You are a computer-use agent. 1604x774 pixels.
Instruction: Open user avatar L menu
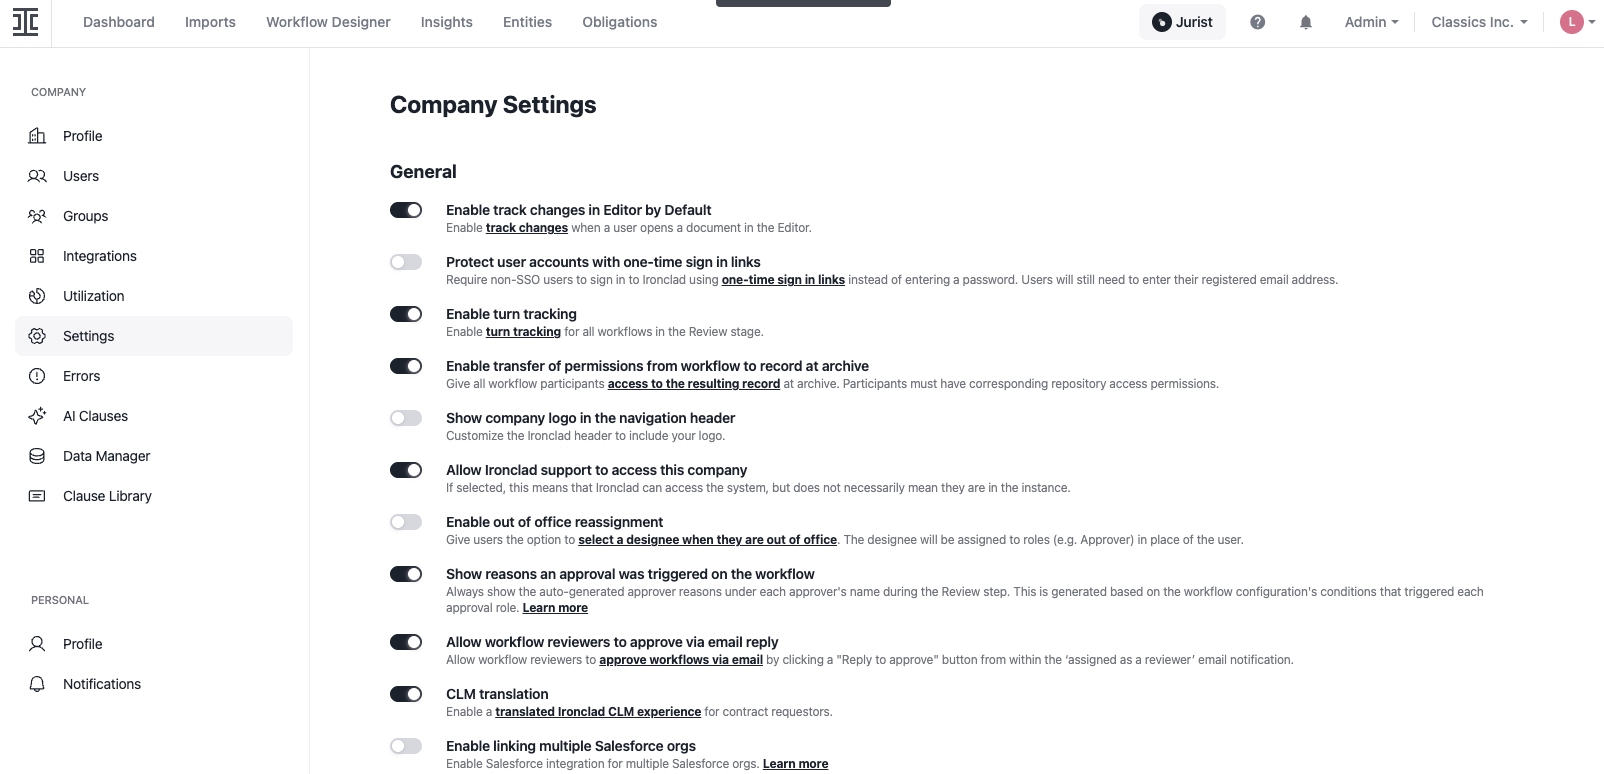(x=1578, y=22)
